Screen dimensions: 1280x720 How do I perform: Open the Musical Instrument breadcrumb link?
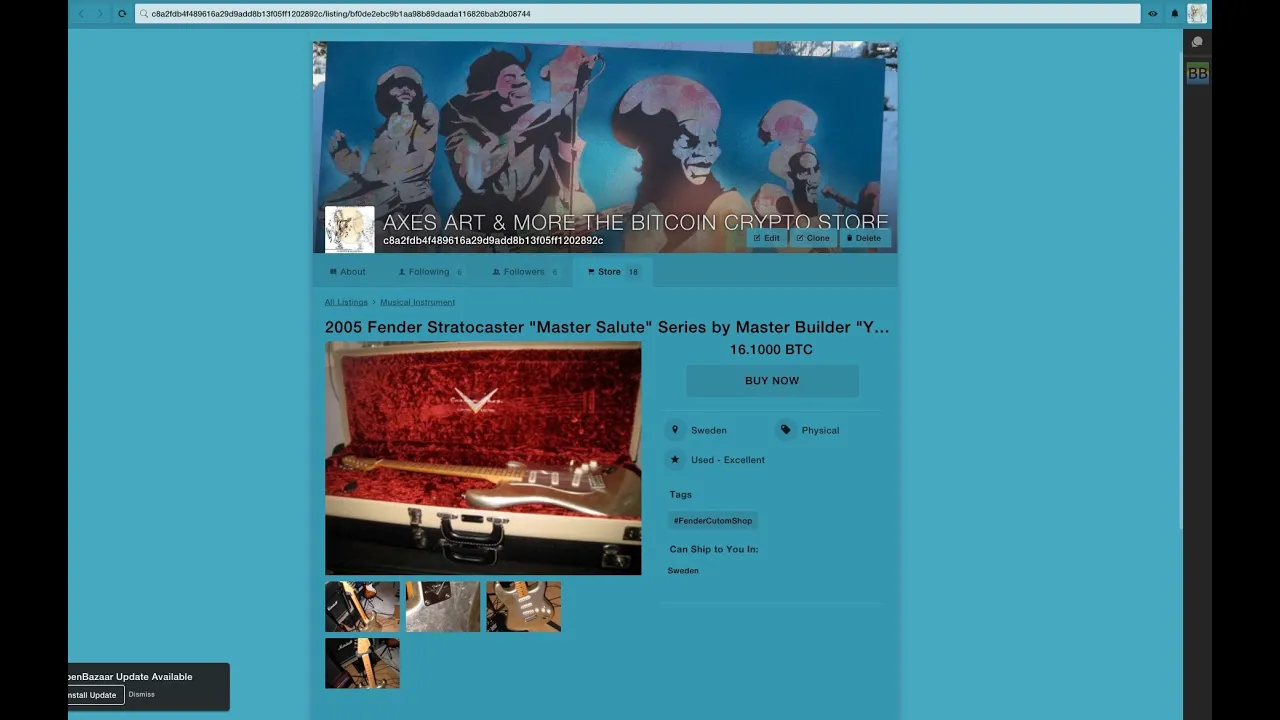coord(417,302)
